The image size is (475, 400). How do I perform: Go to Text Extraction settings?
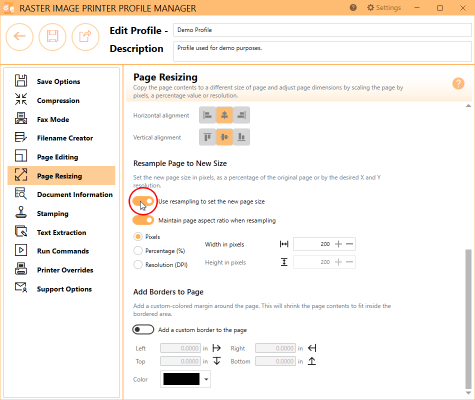(x=61, y=232)
